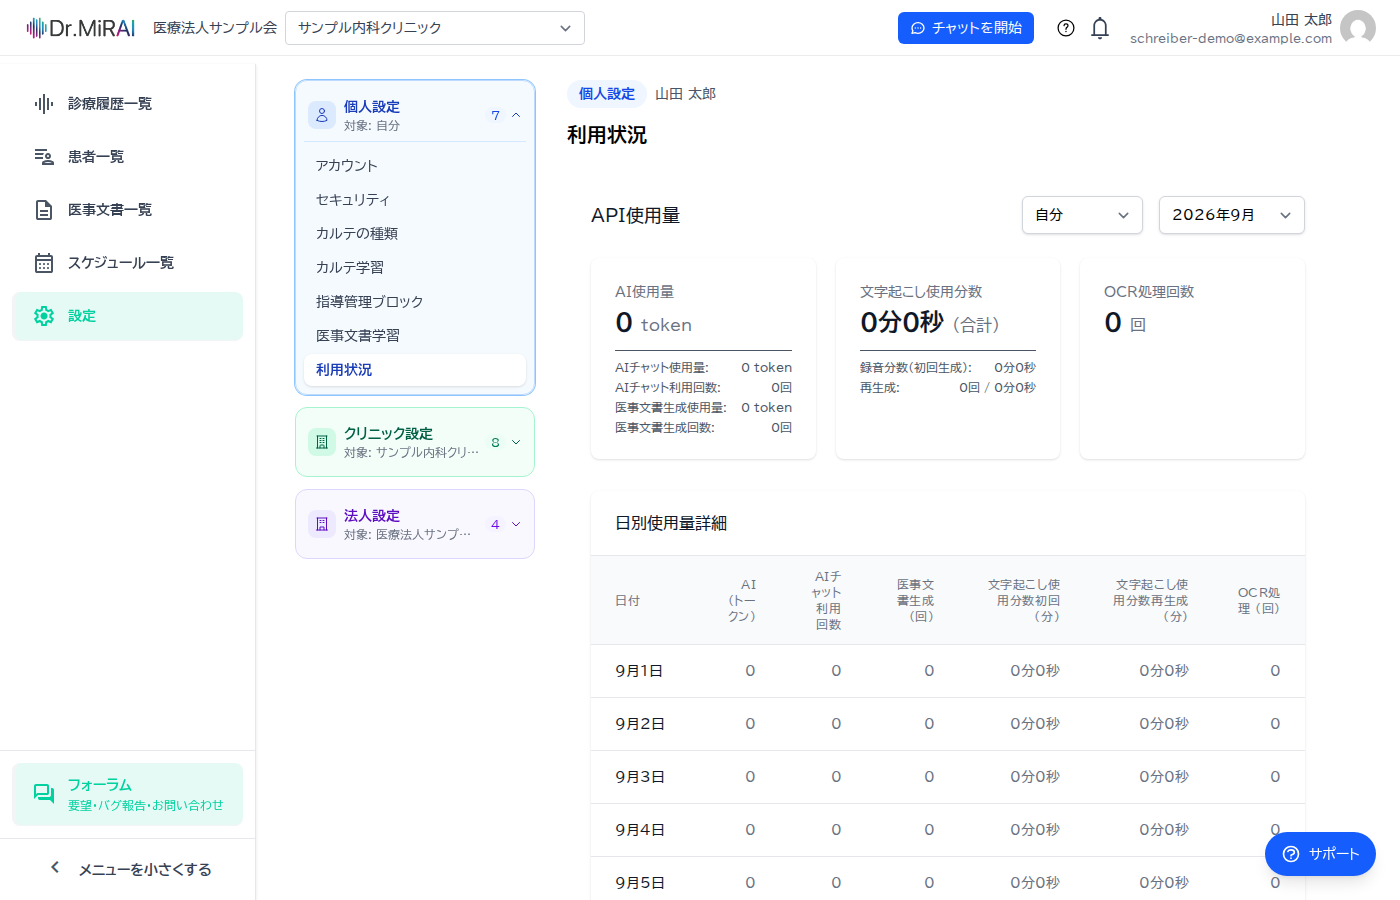
Task: Open the notifications bell
Action: [1100, 28]
